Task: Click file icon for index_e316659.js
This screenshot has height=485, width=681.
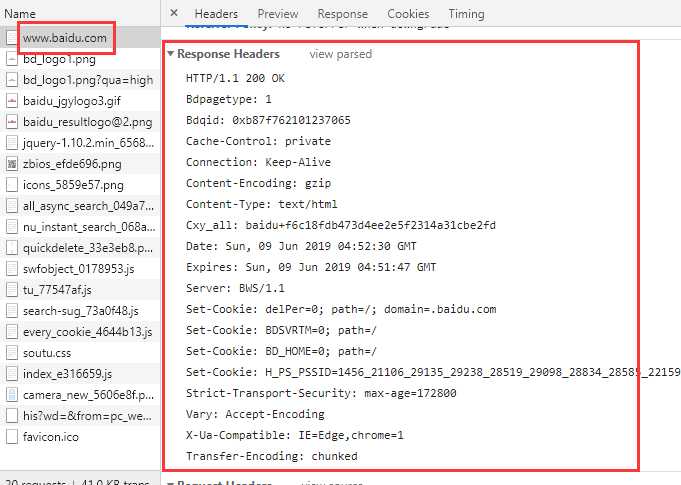Action: (x=12, y=374)
